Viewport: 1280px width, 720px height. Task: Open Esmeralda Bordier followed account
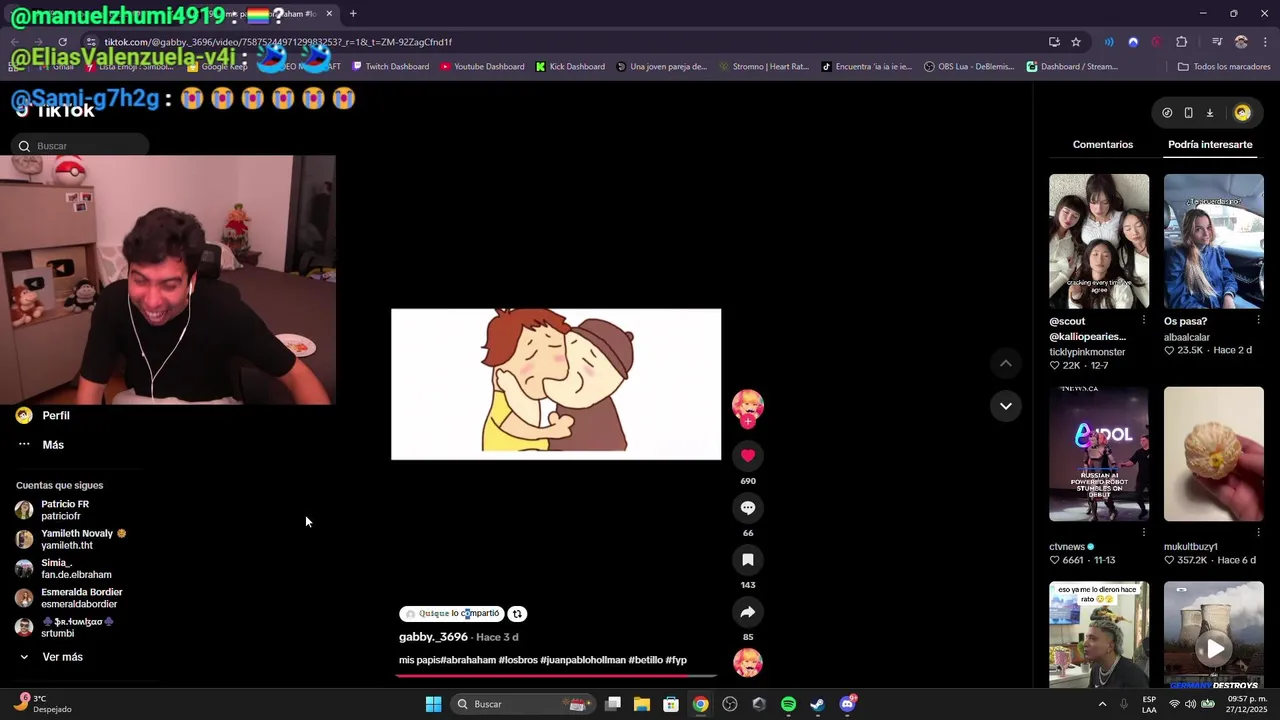[69, 598]
